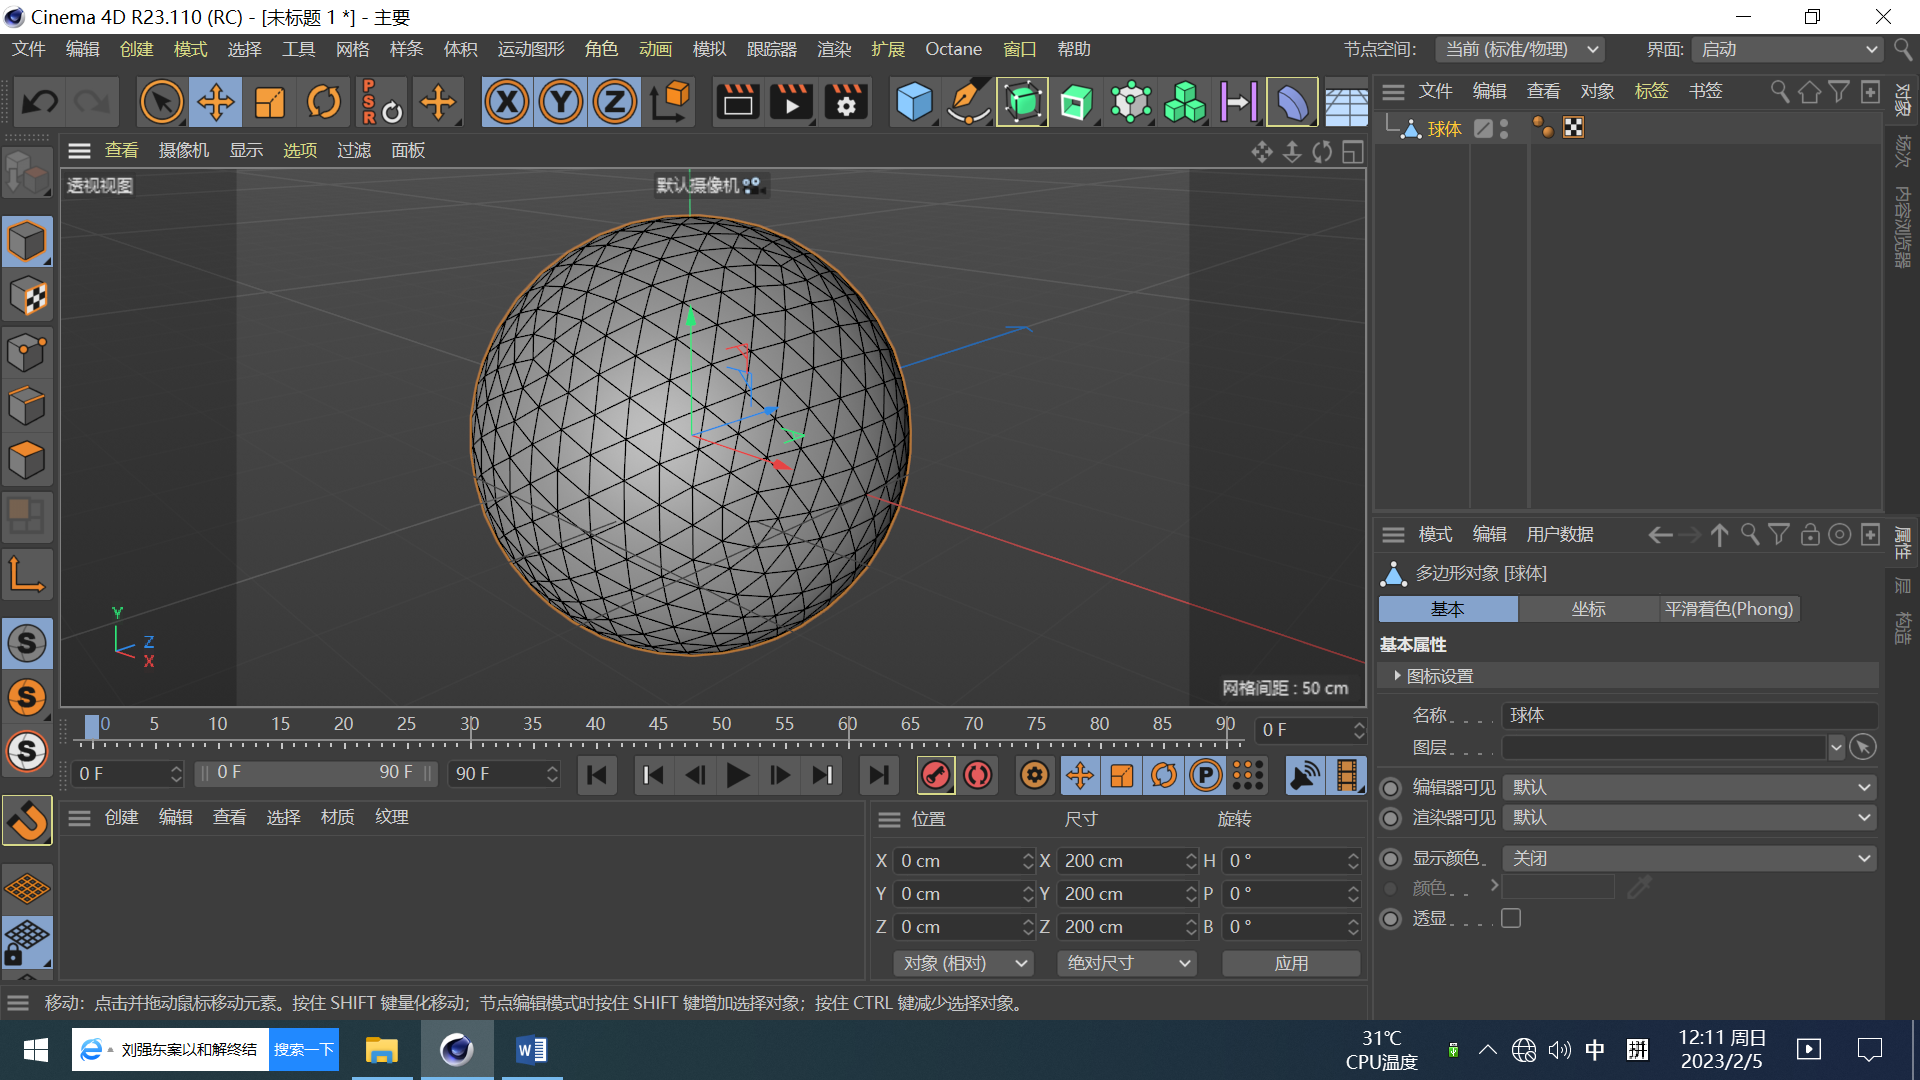1920x1080 pixels.
Task: Open the 运动图形 menu
Action: [x=531, y=50]
